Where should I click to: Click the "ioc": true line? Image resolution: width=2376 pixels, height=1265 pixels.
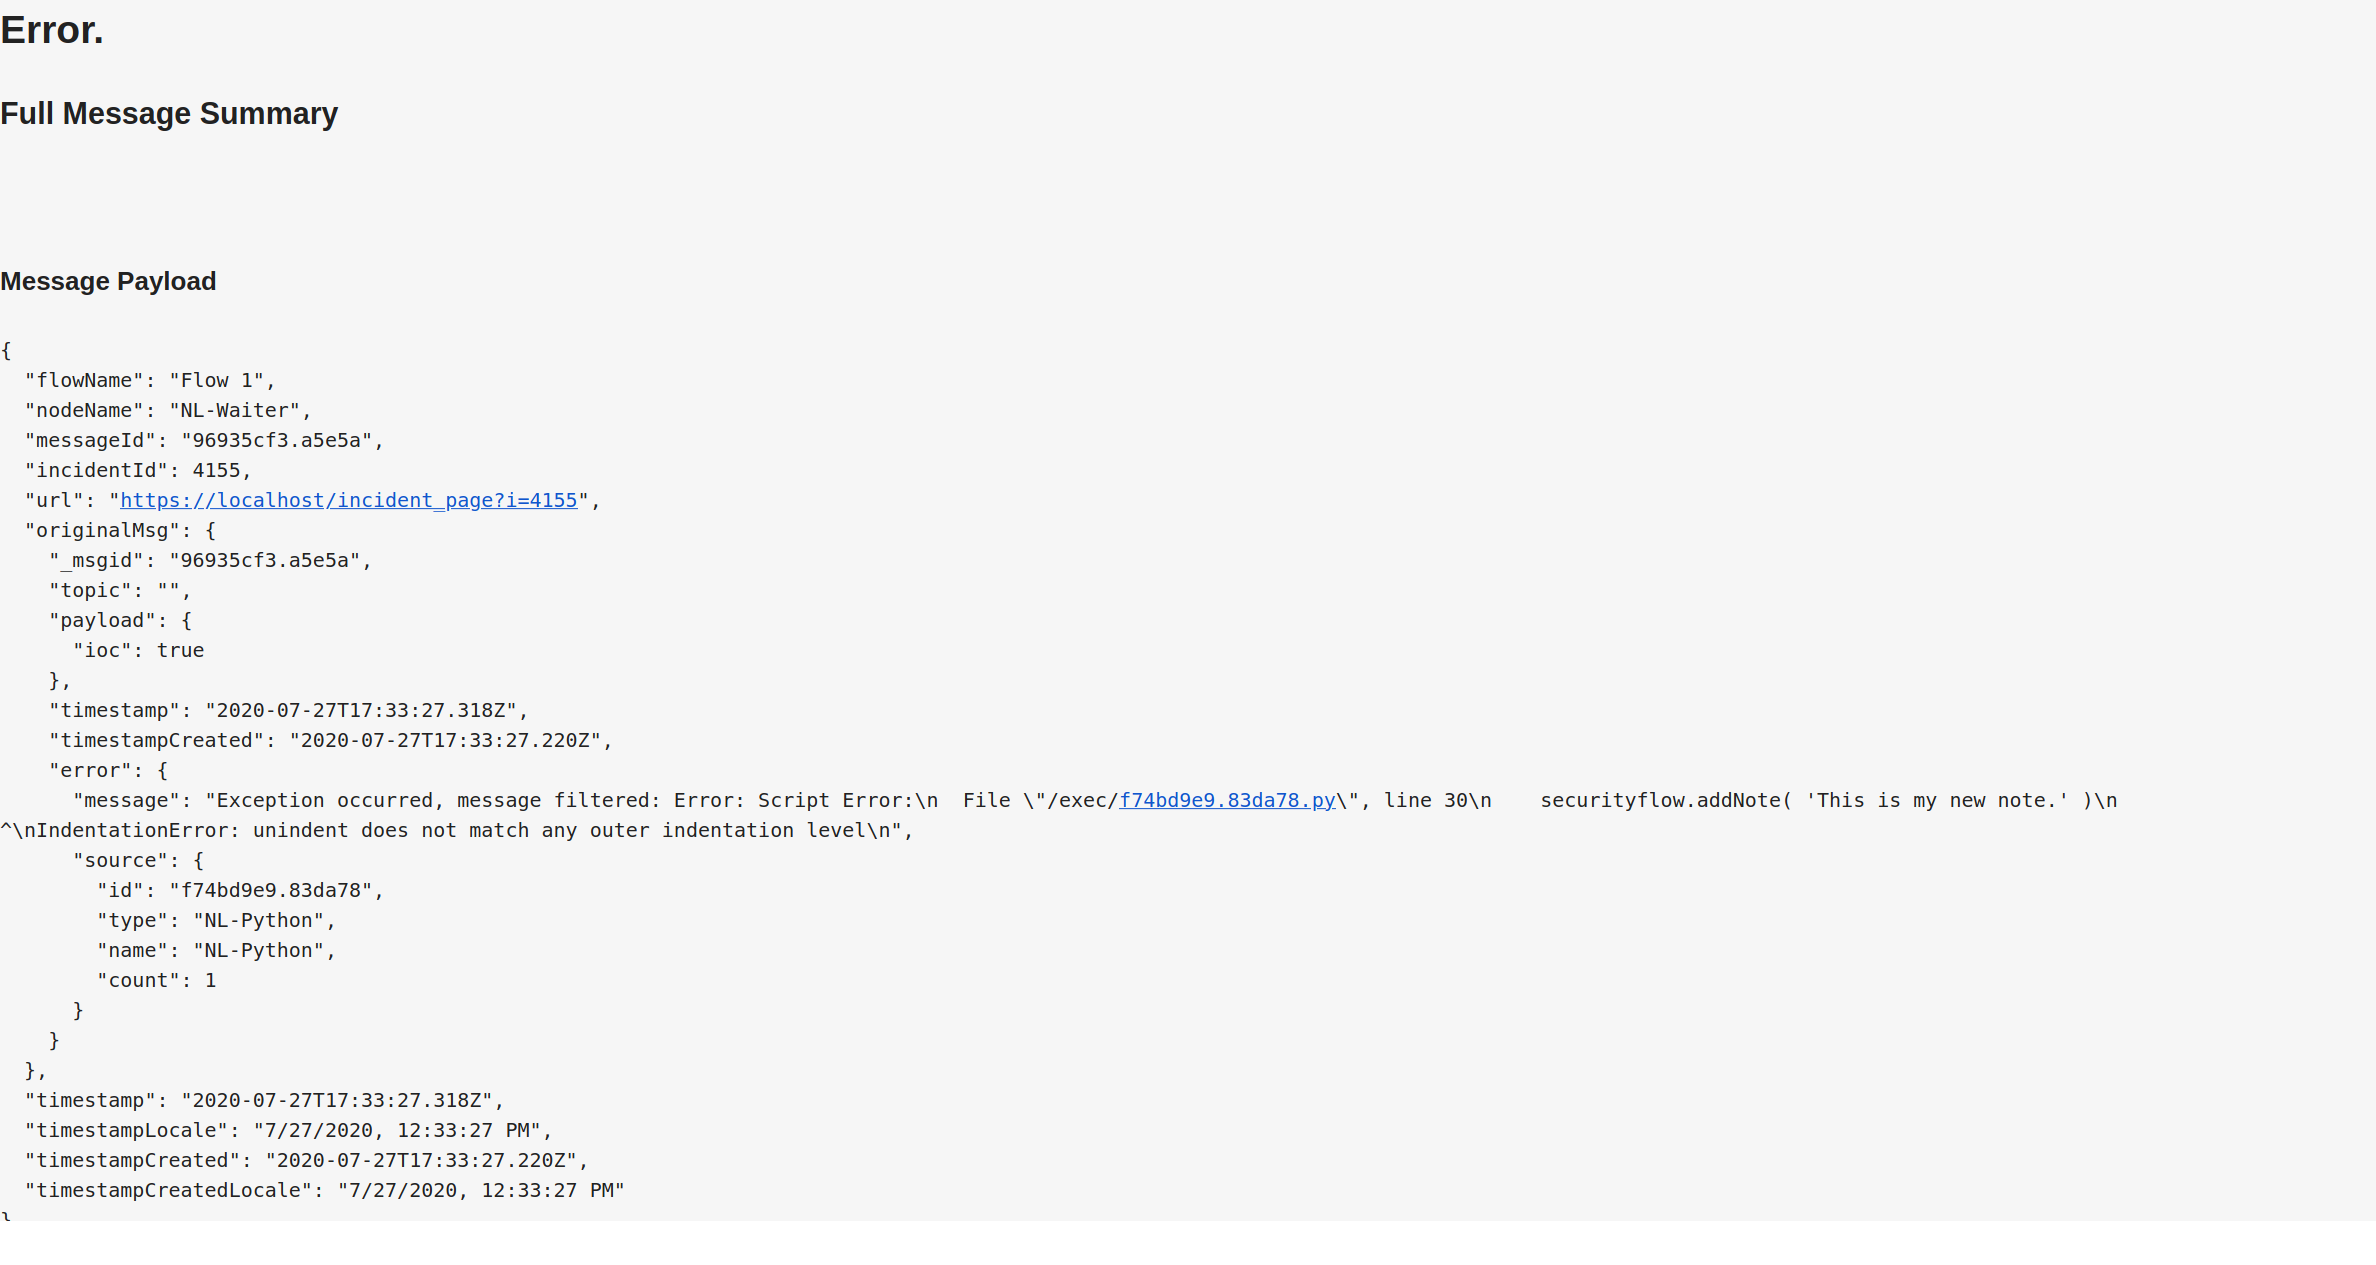tap(138, 650)
